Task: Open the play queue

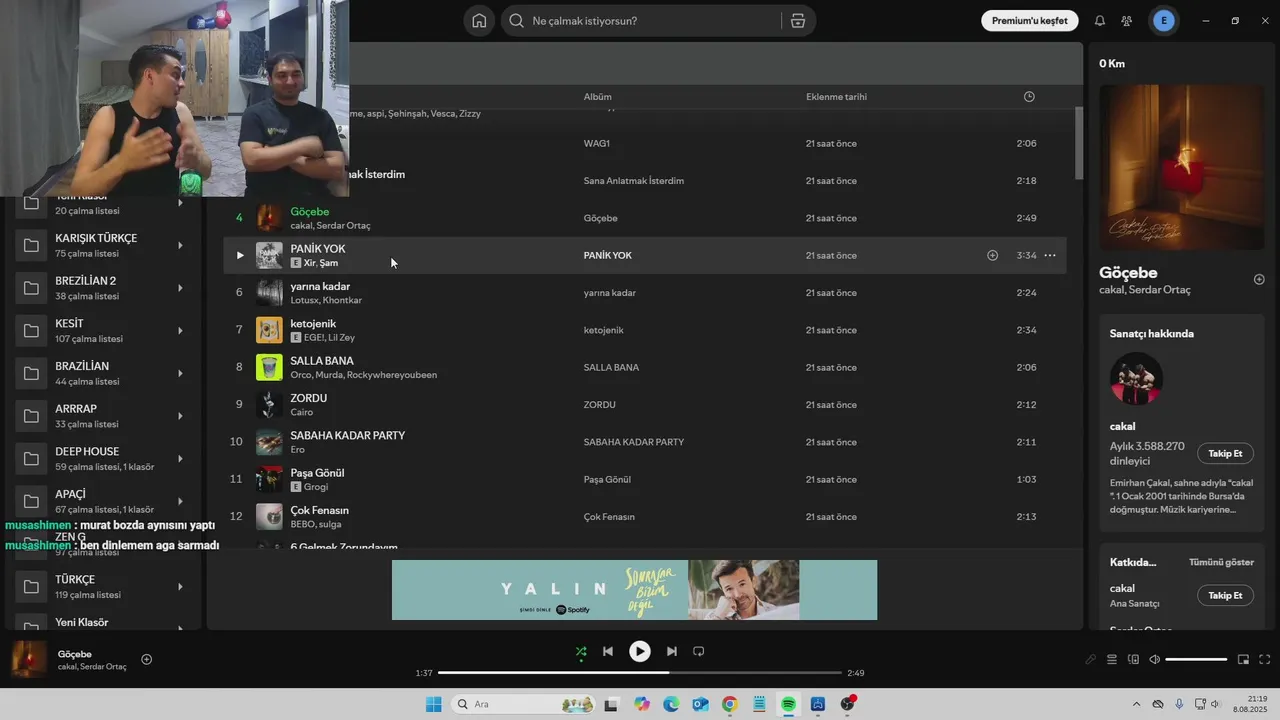Action: pos(1112,659)
